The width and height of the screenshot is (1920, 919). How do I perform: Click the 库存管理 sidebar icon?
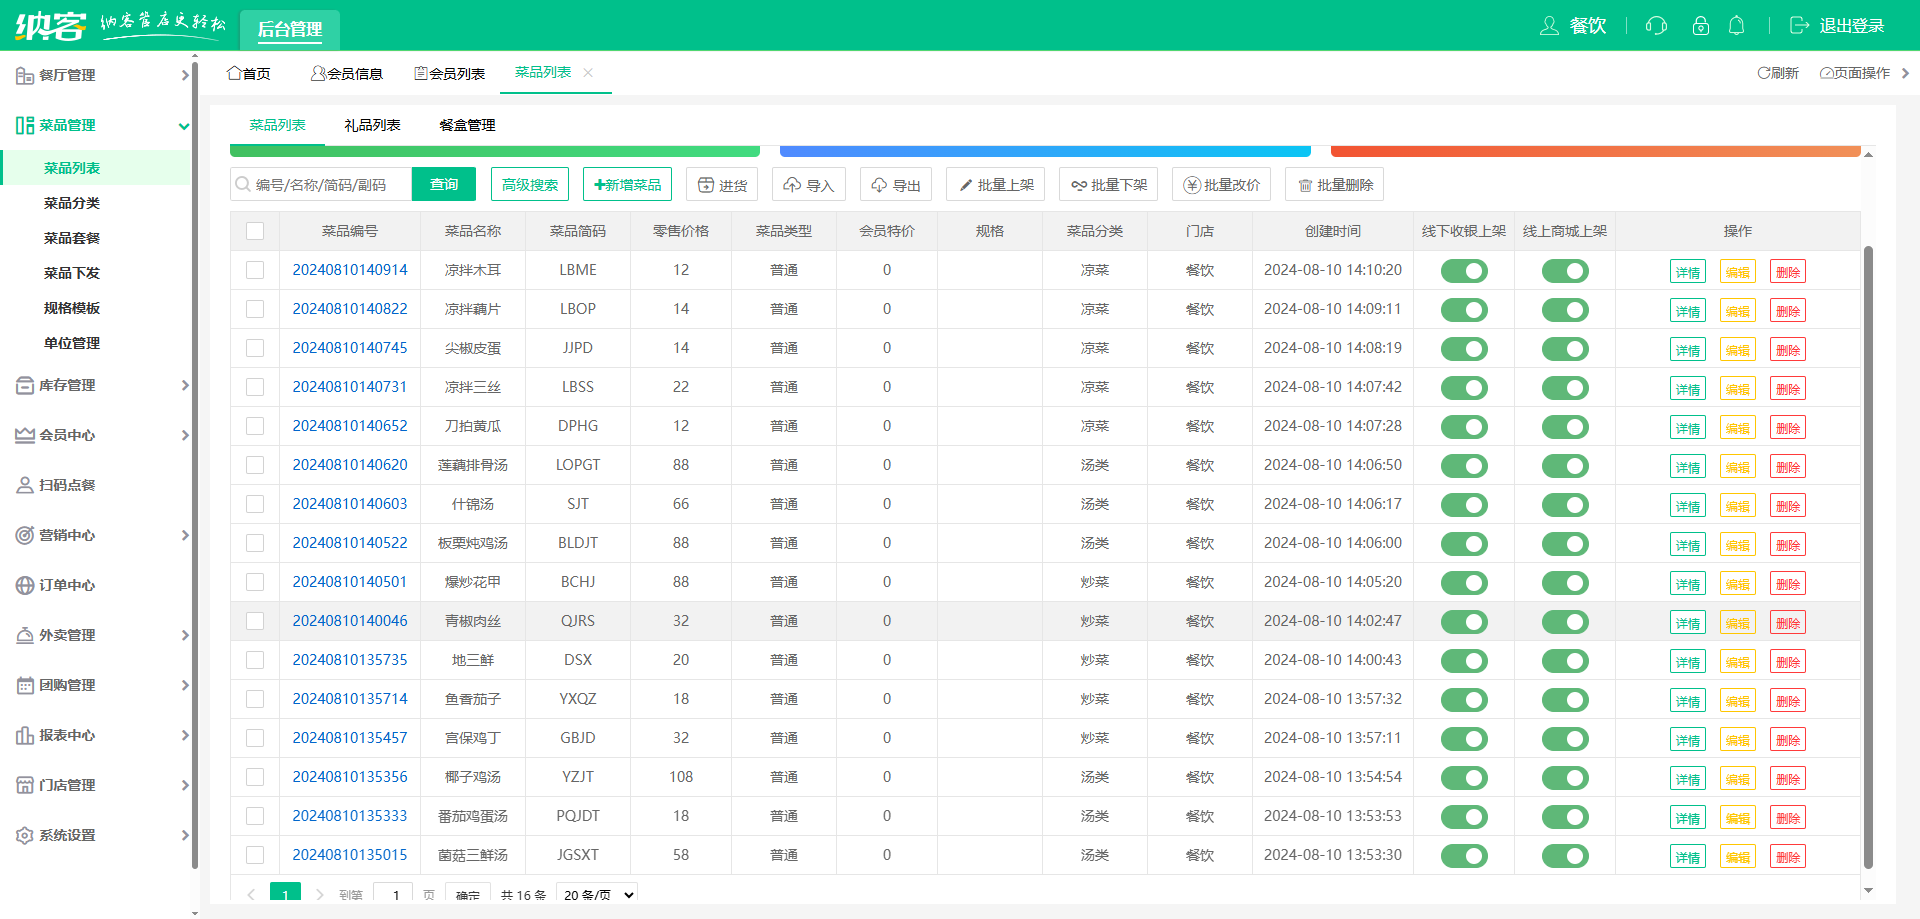point(25,385)
